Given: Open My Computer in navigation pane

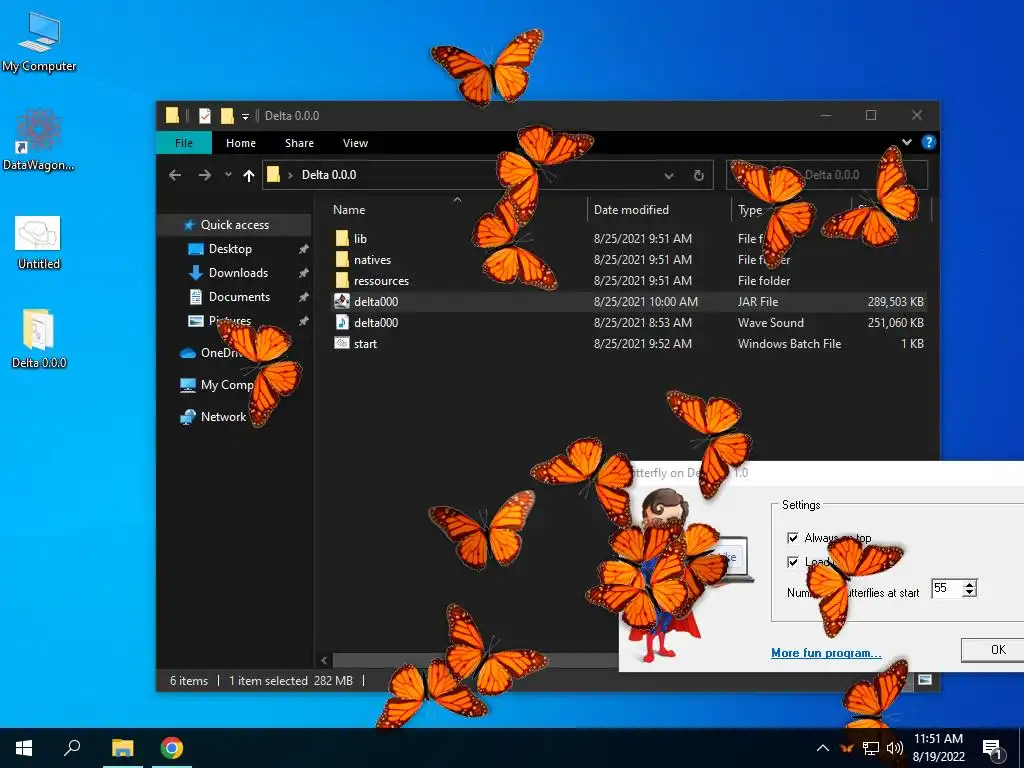Looking at the screenshot, I should tap(227, 385).
